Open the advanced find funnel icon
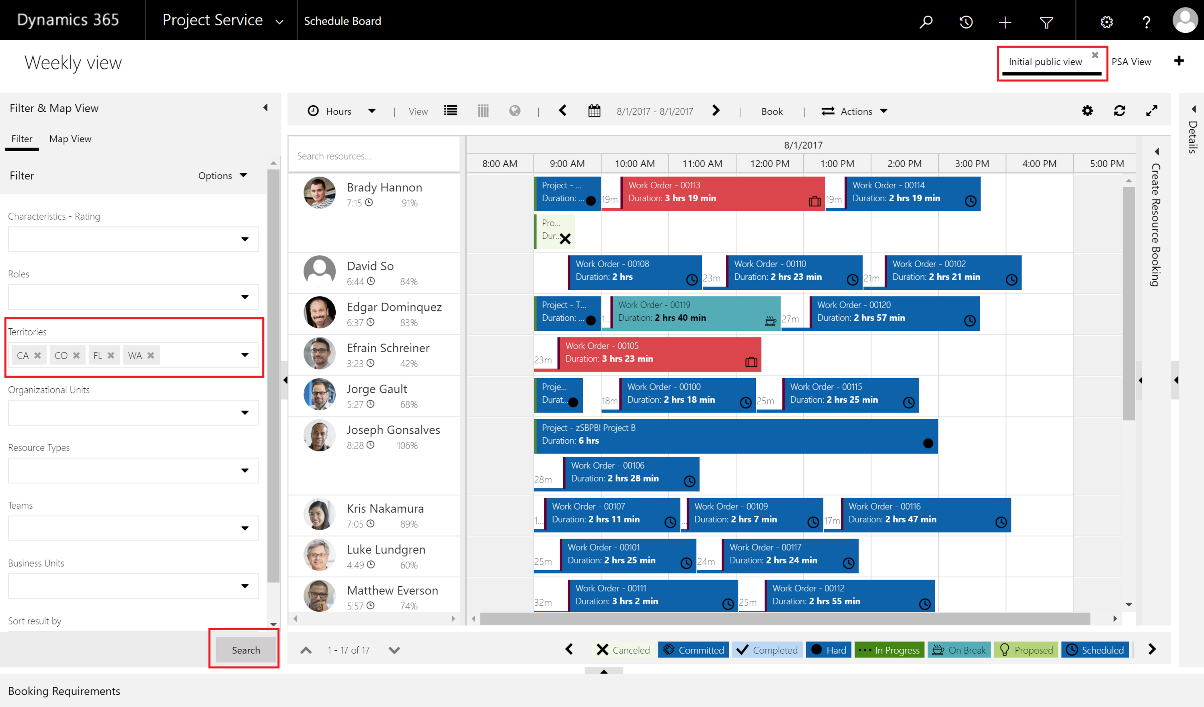Screen dimensions: 1204x707 coord(1046,21)
